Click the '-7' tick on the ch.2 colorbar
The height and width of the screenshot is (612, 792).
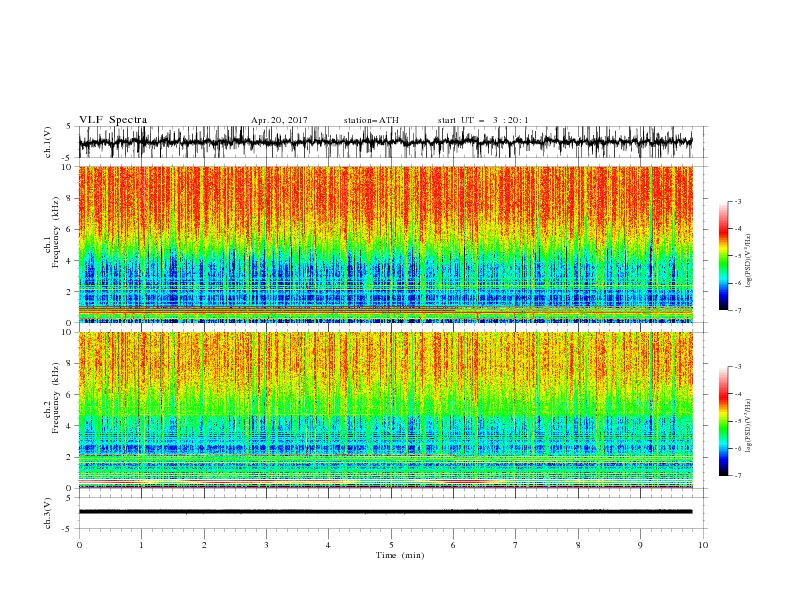pos(737,476)
